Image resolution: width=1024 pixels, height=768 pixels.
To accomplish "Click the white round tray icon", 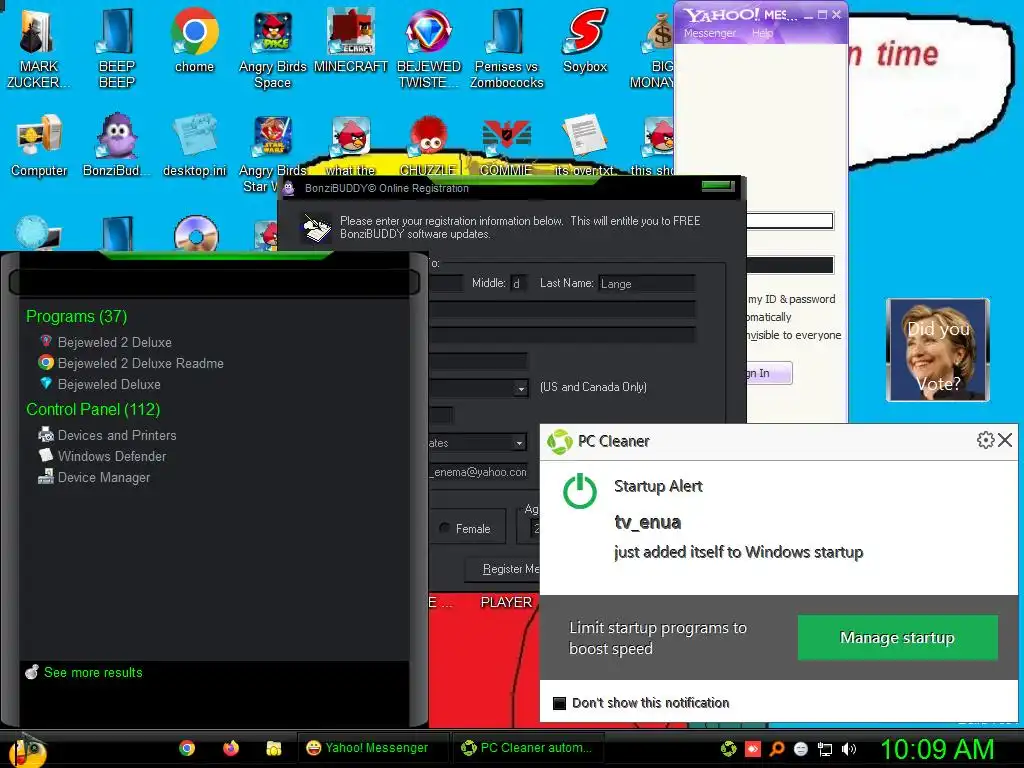I will tap(801, 749).
